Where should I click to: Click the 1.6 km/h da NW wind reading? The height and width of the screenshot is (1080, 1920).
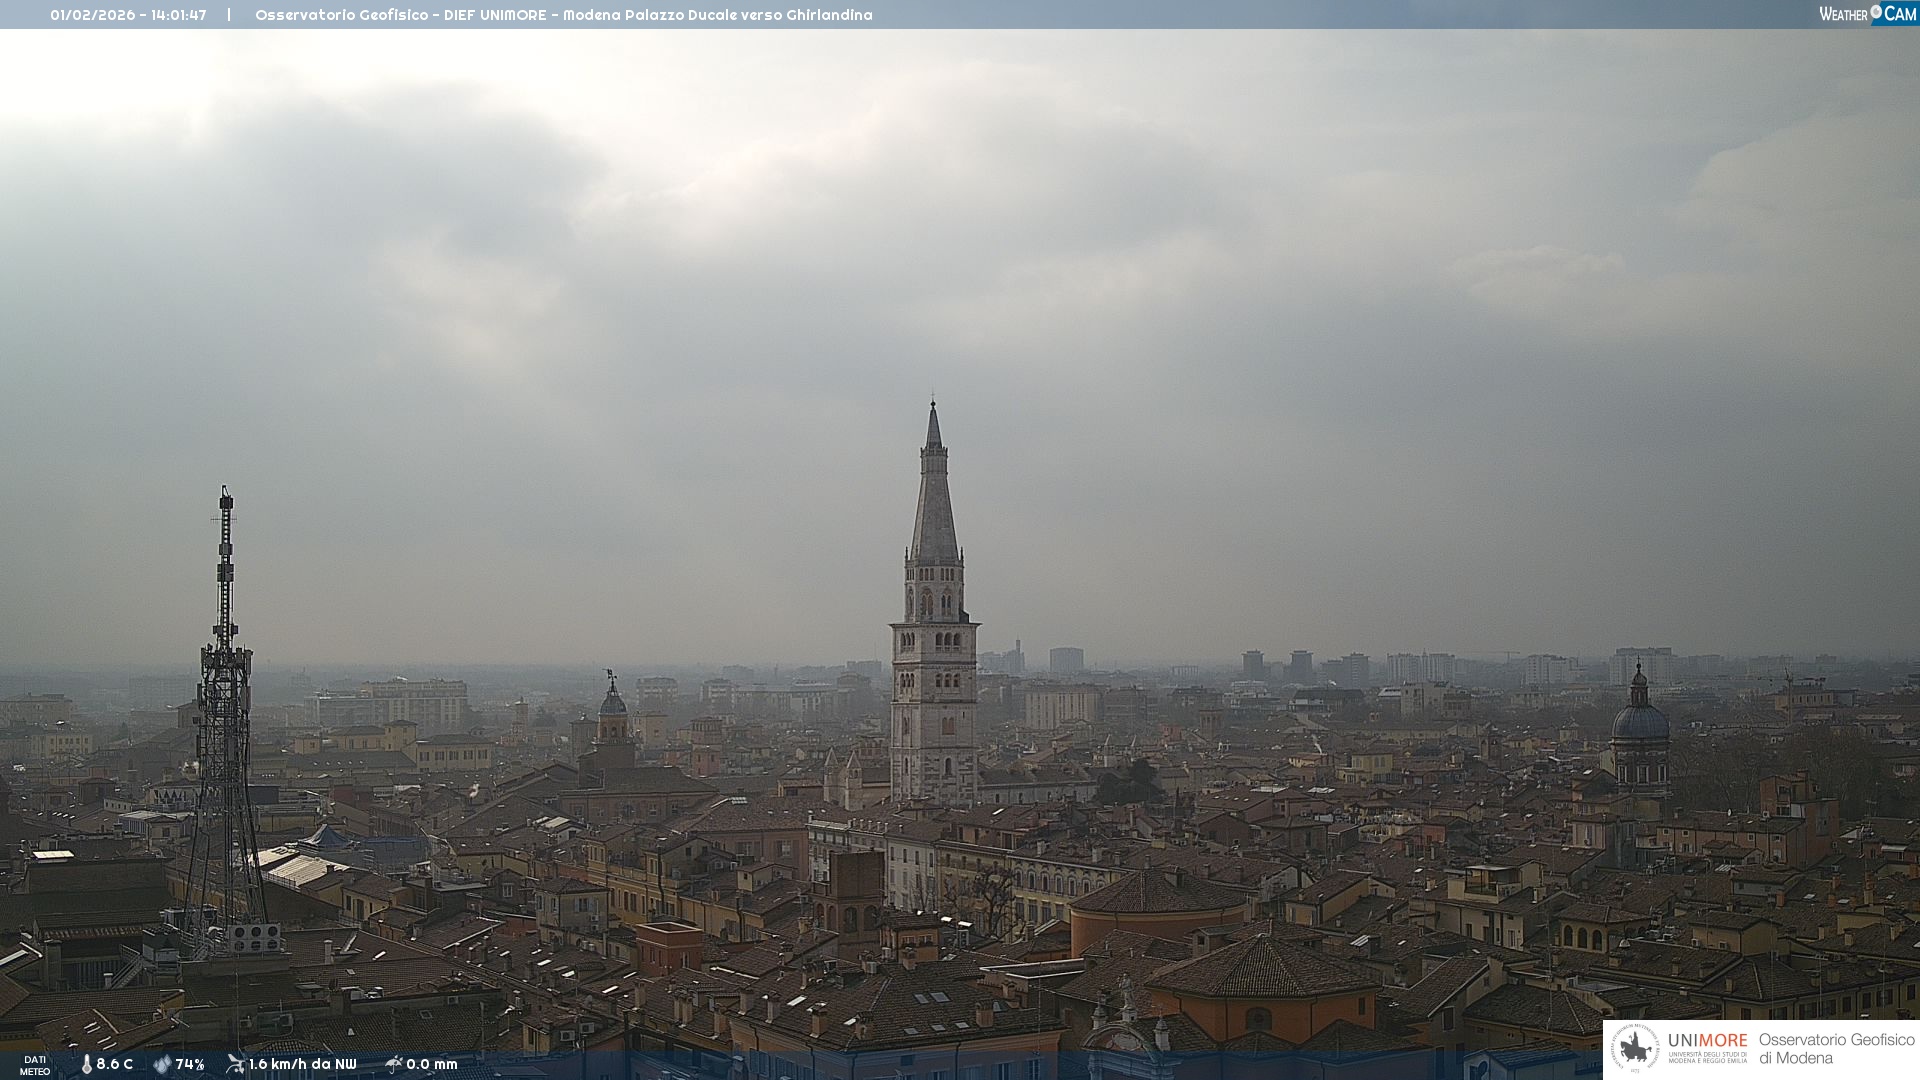302,1065
